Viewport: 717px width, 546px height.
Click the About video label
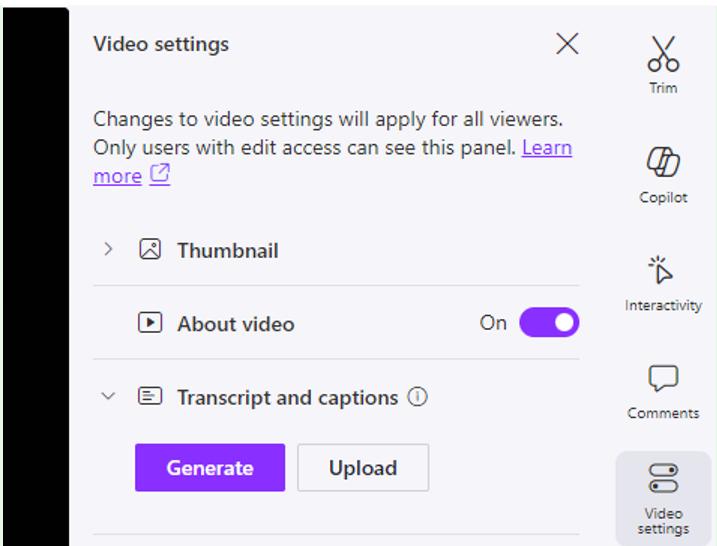pos(236,323)
